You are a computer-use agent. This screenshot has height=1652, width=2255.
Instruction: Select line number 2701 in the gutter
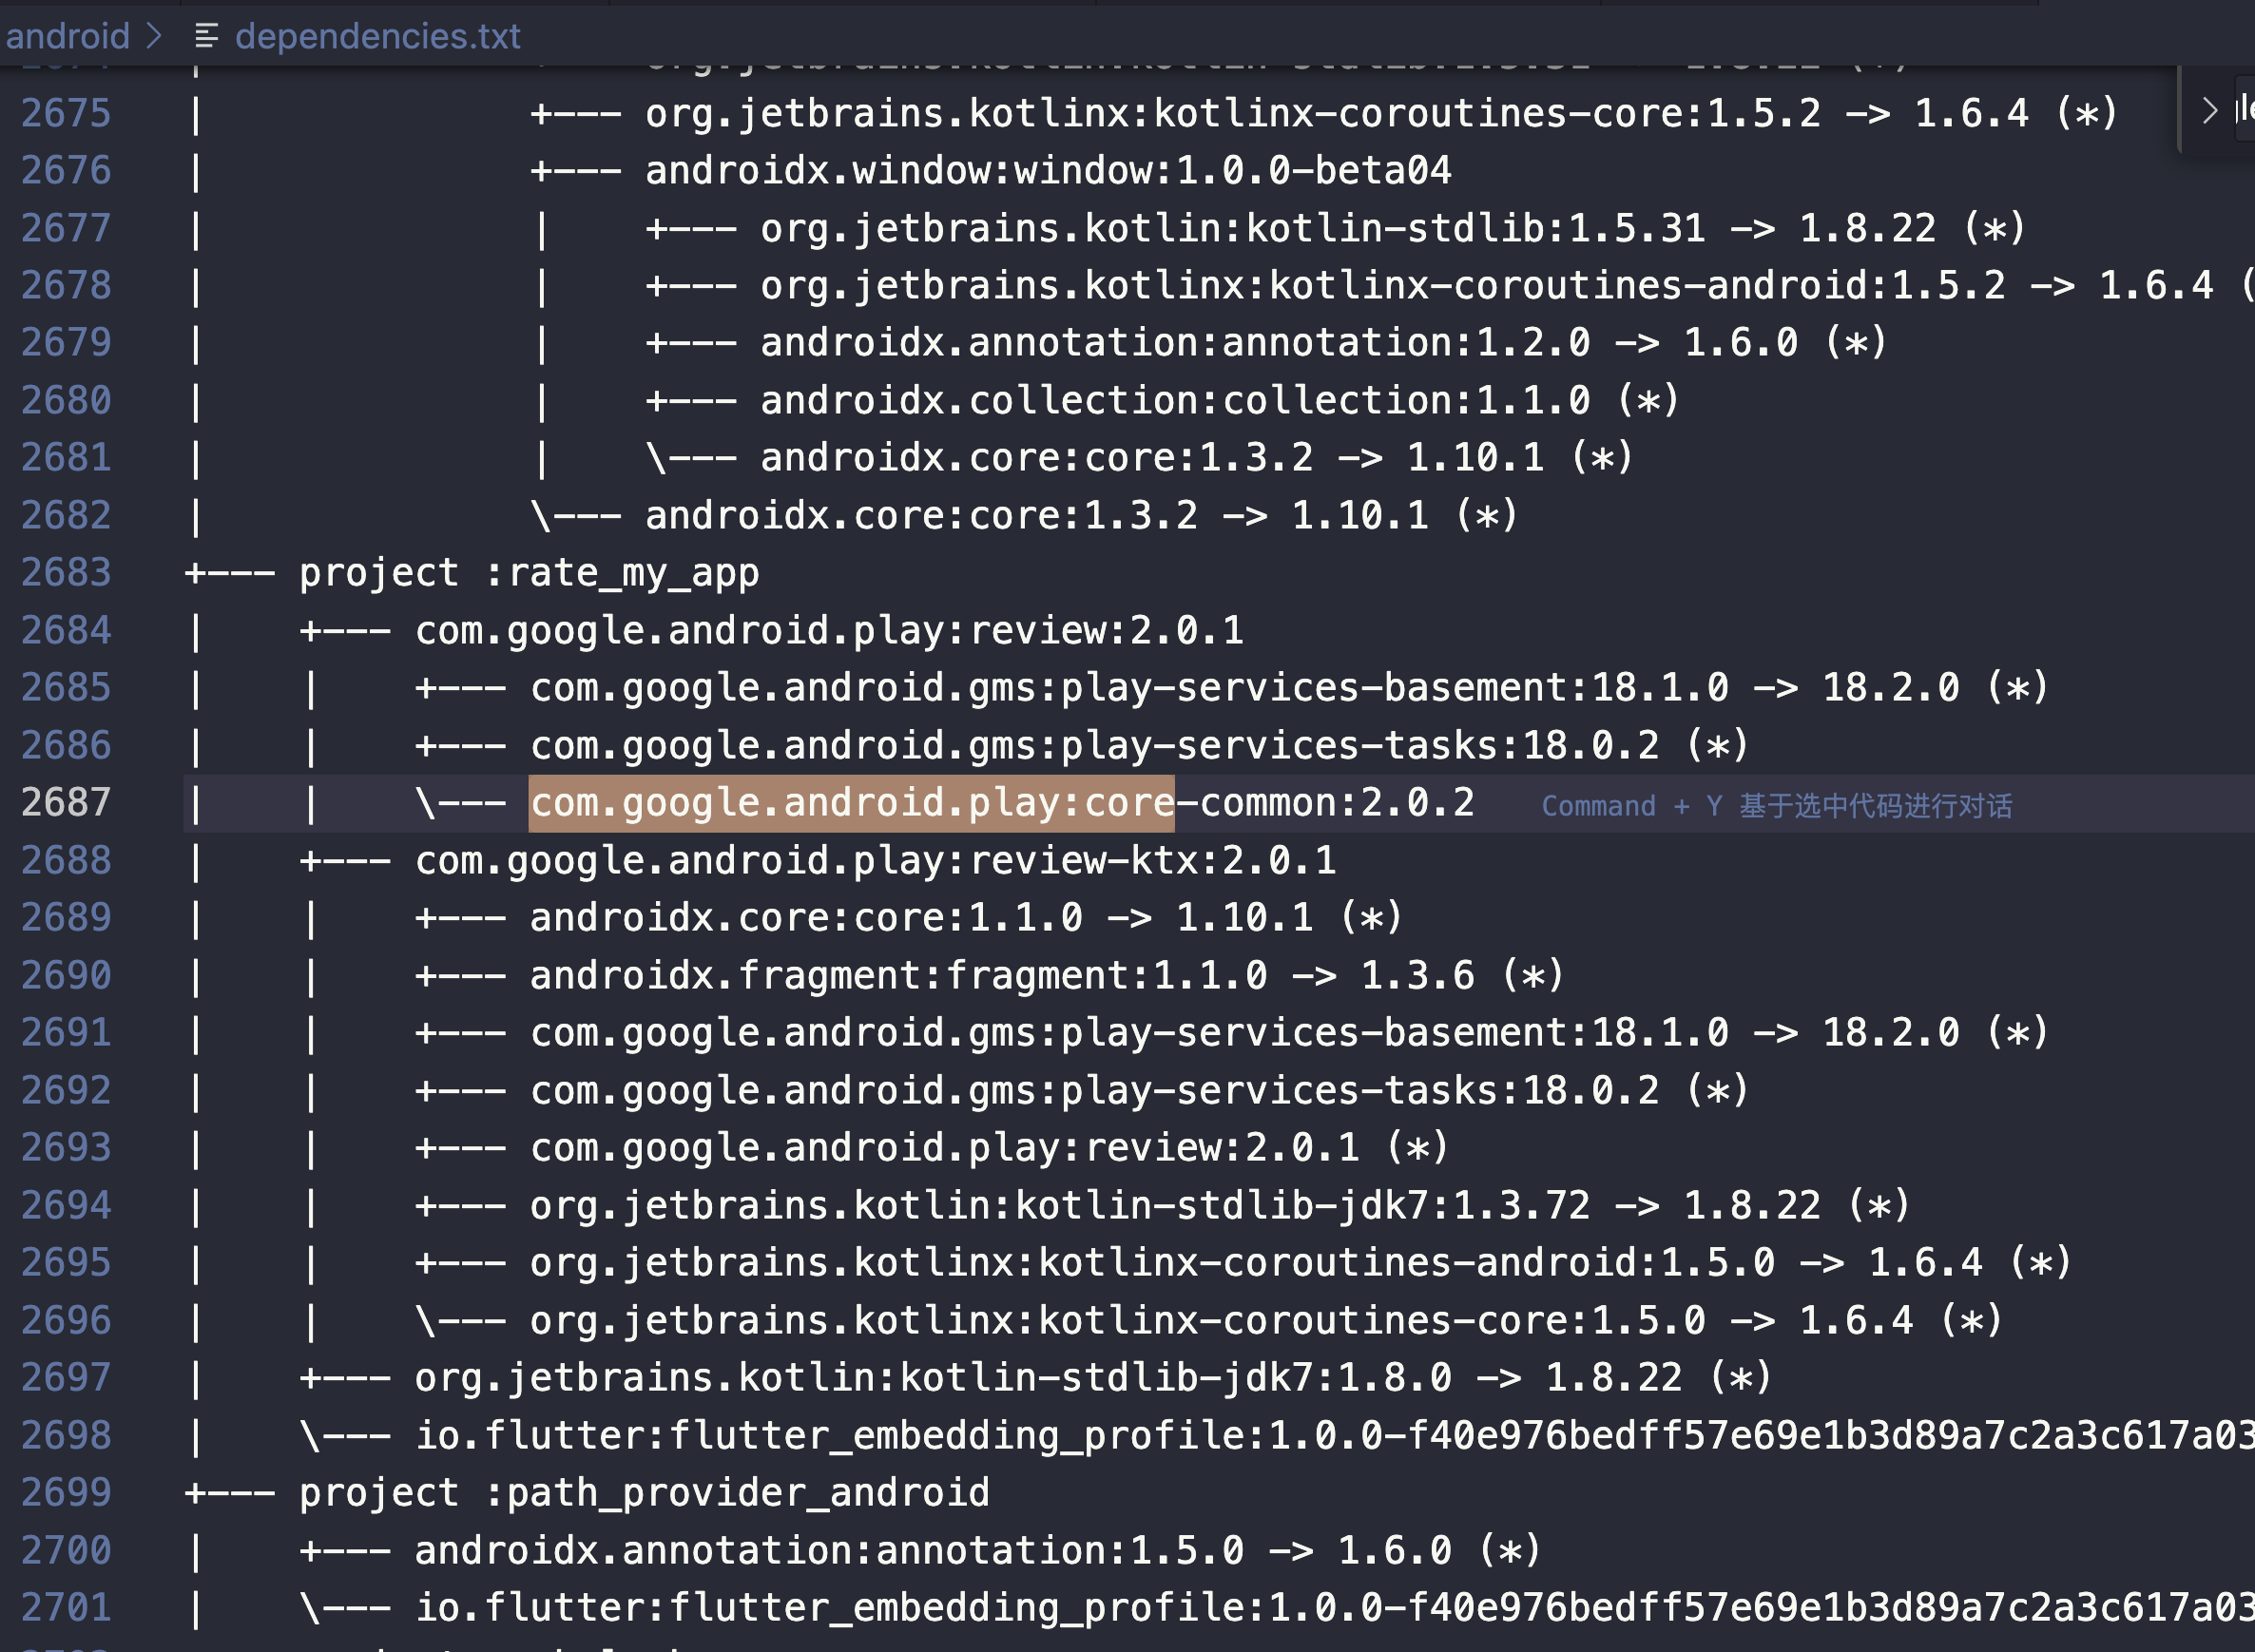point(66,1608)
